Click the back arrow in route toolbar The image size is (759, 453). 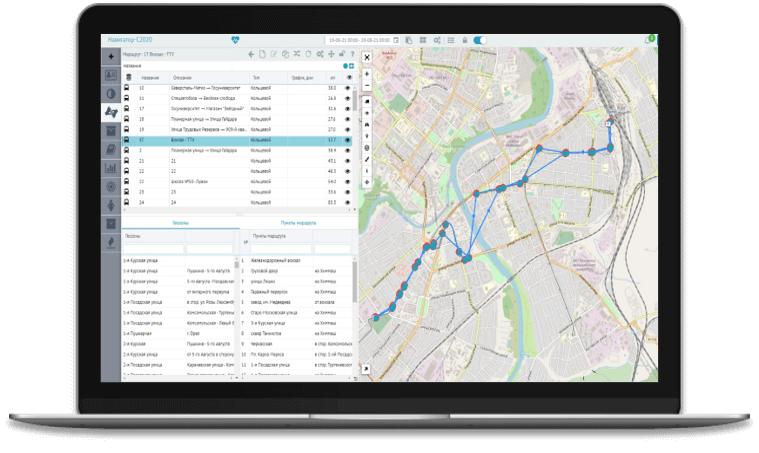(251, 54)
